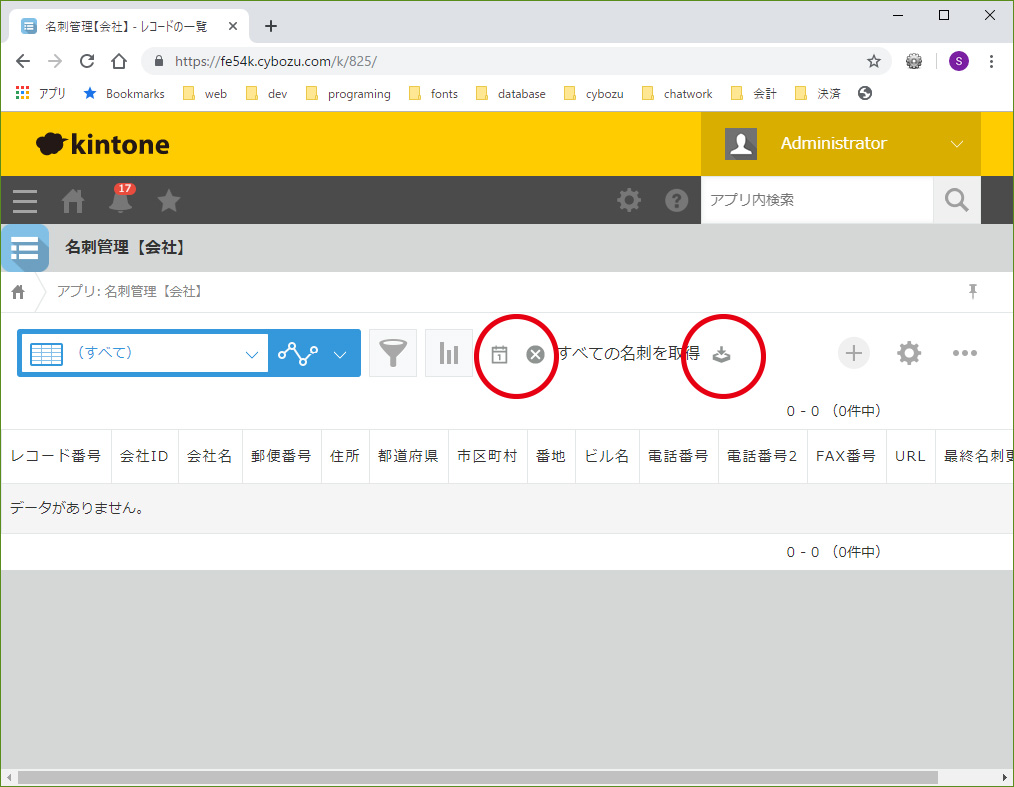Image resolution: width=1014 pixels, height=787 pixels.
Task: Click the 郵便番号 column header
Action: click(281, 456)
